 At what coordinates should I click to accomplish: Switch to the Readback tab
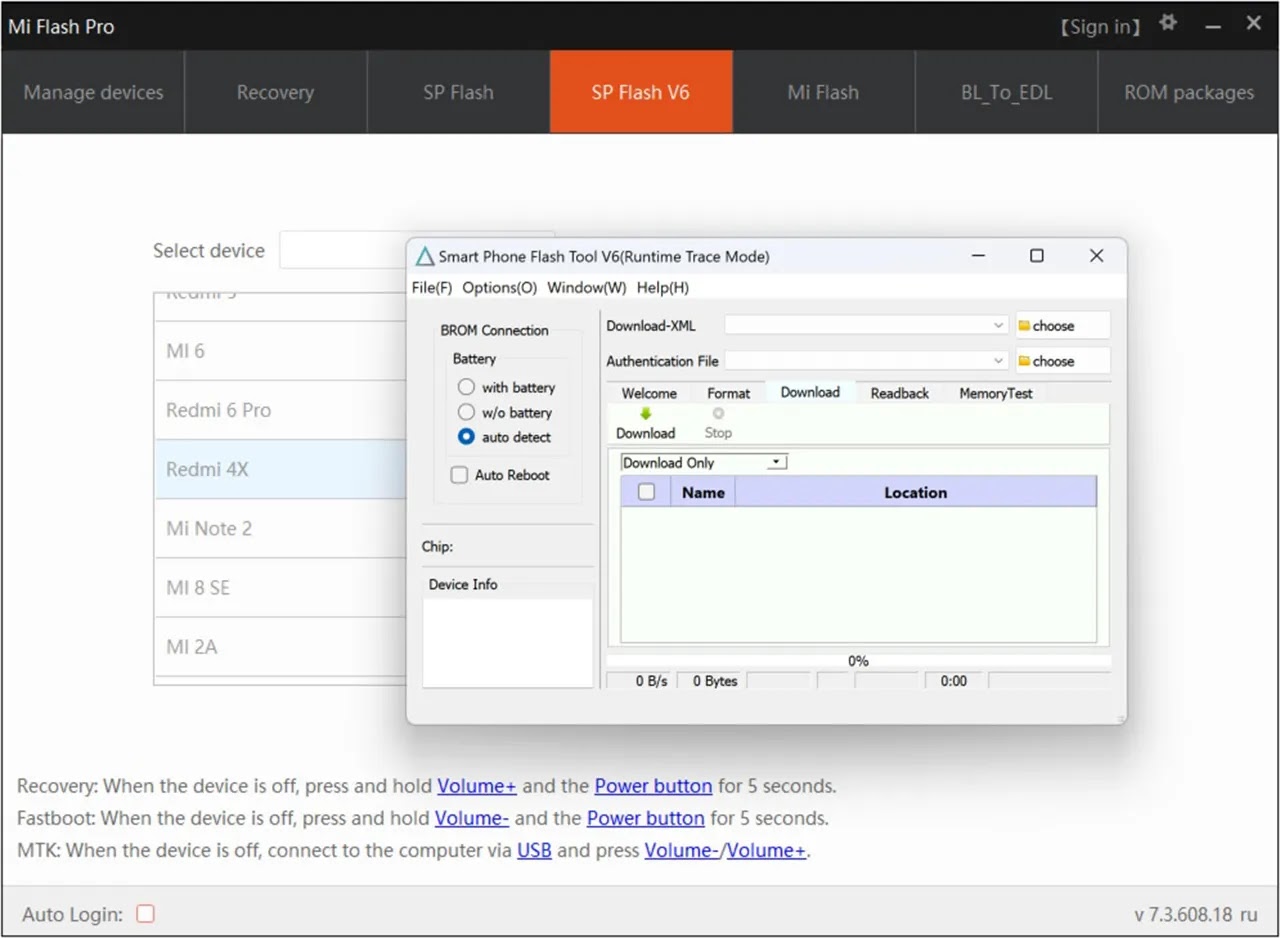pos(899,393)
